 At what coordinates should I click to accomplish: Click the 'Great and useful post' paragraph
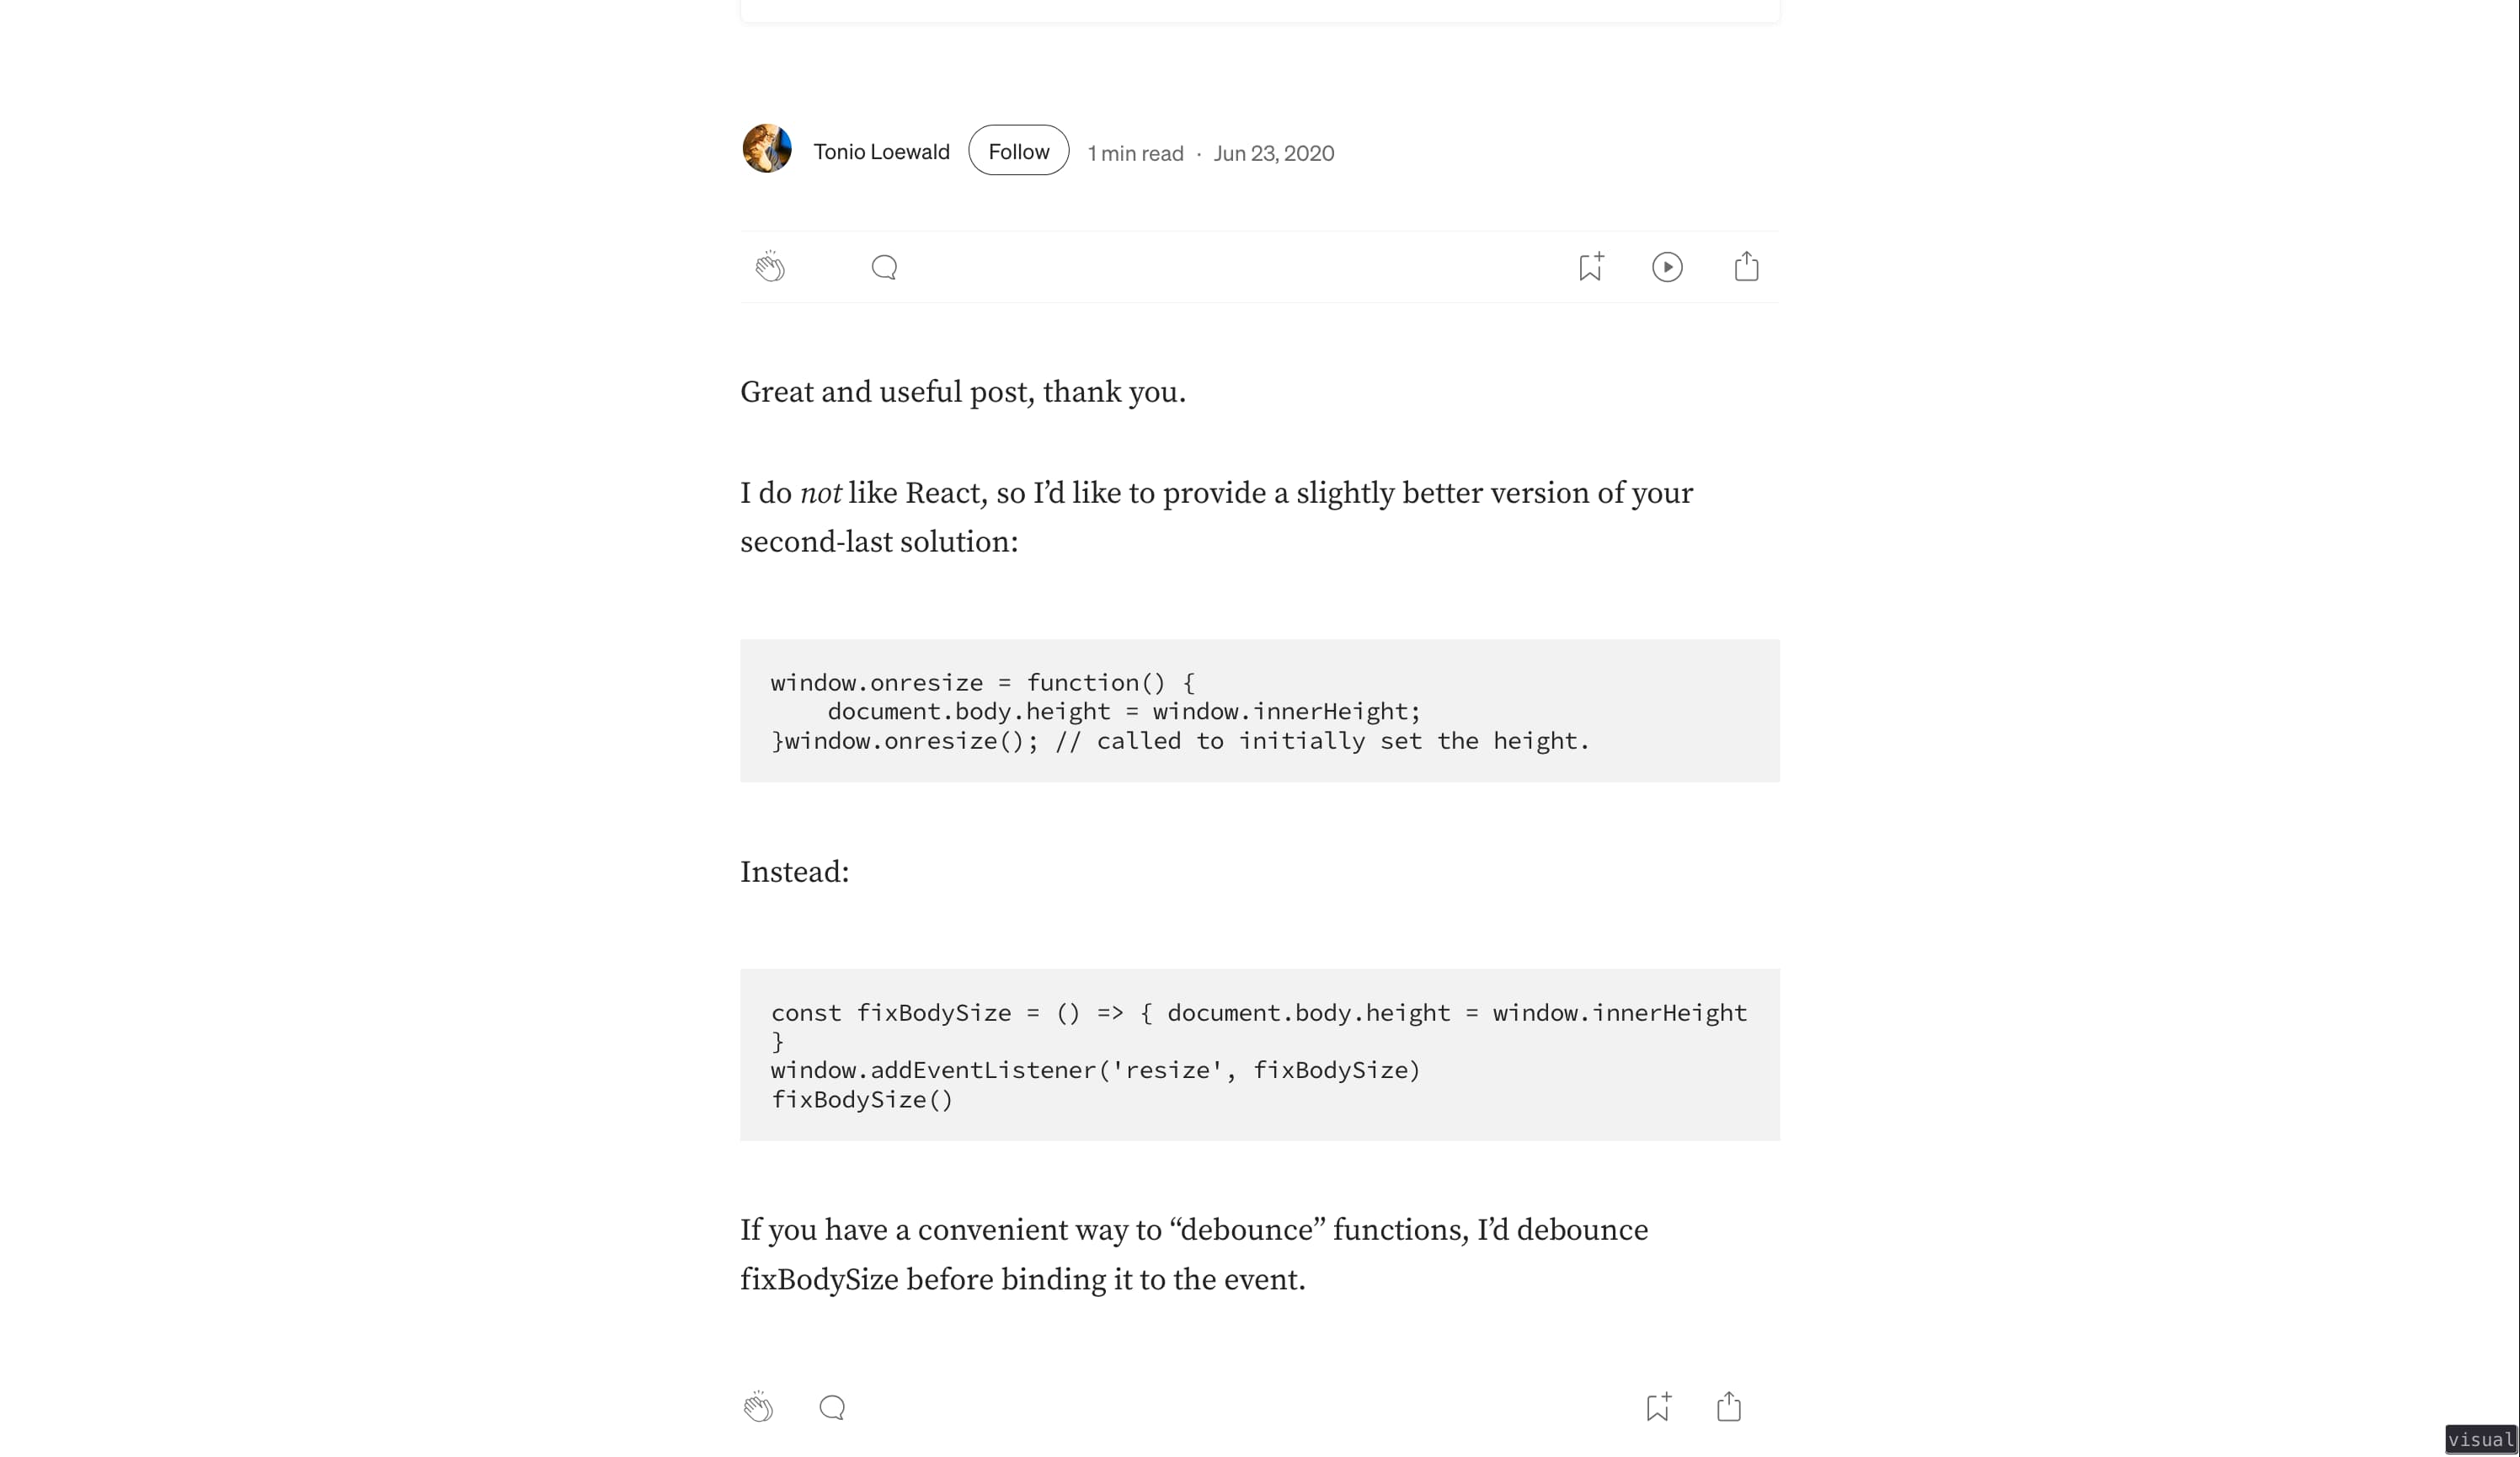click(962, 392)
